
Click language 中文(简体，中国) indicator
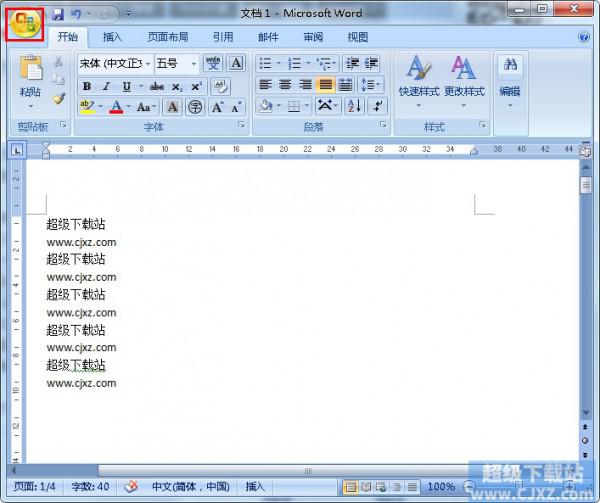pos(191,487)
